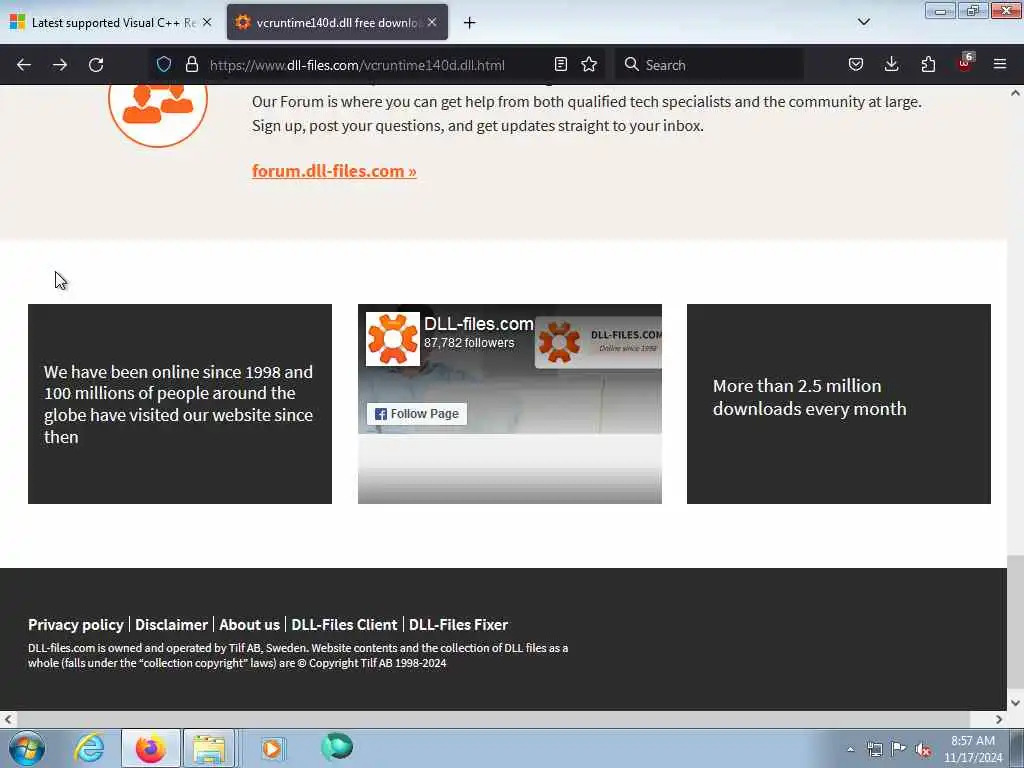Open the network status tray icon
The height and width of the screenshot is (768, 1024).
(874, 749)
